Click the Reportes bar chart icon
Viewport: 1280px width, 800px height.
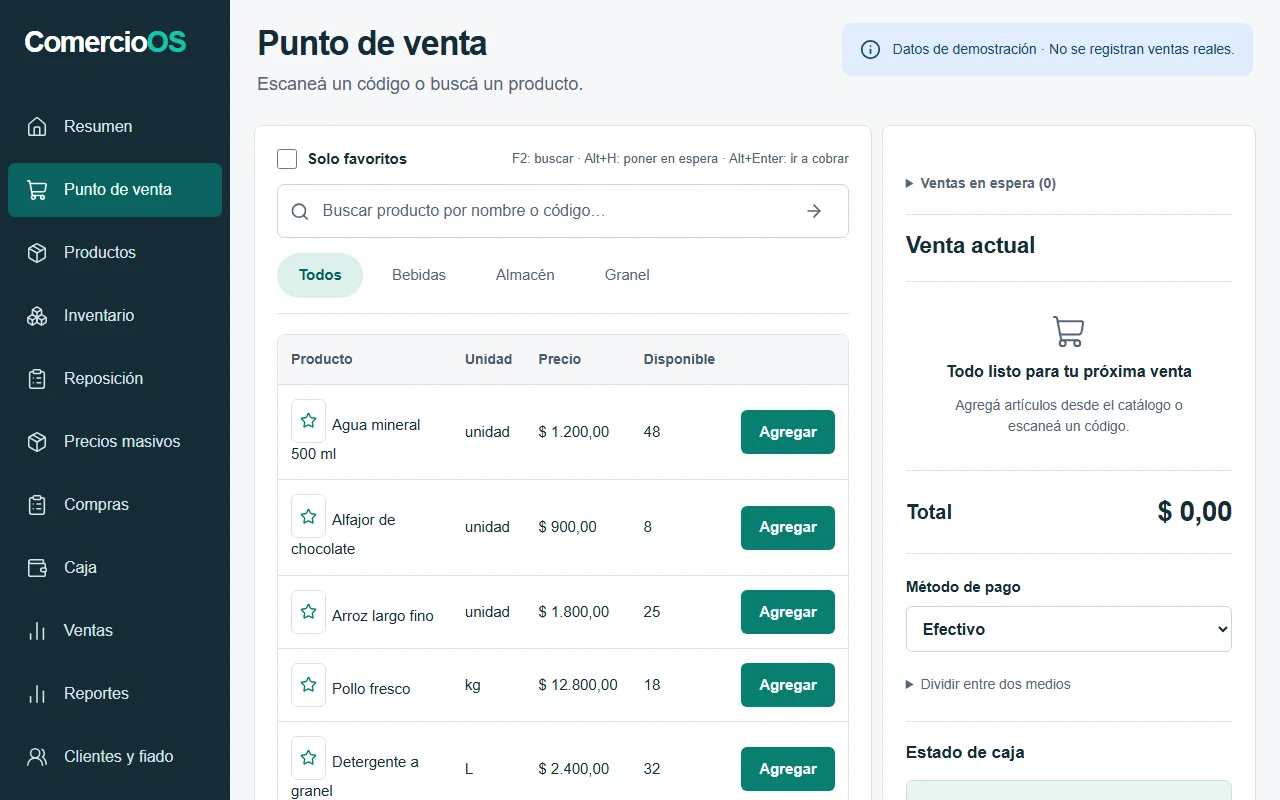coord(37,694)
